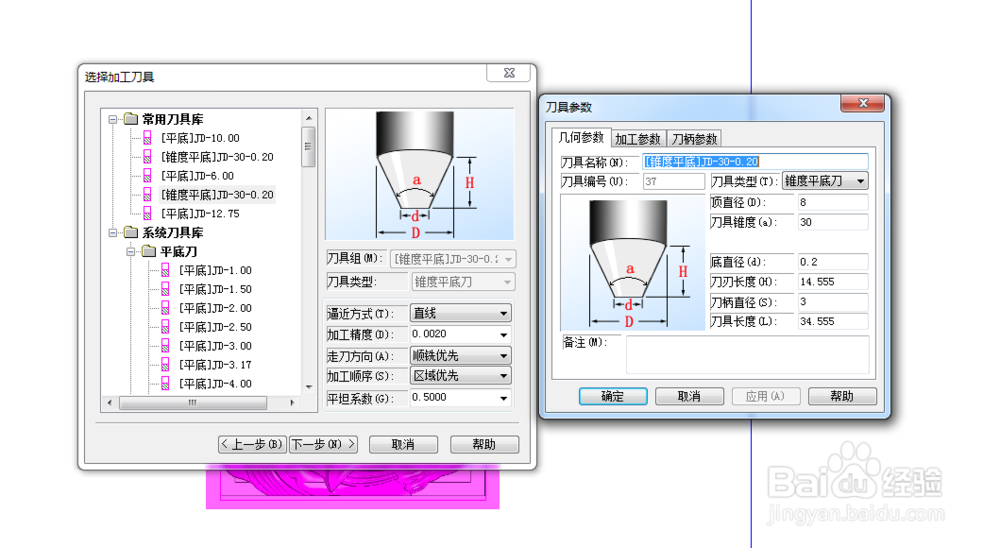Select [平底]JD-12.75 in the tool tree

click(200, 214)
